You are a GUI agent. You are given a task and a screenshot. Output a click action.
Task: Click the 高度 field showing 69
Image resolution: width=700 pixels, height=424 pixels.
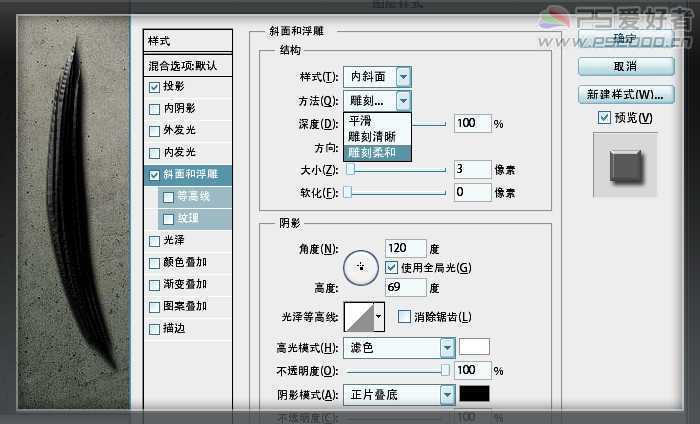(405, 287)
